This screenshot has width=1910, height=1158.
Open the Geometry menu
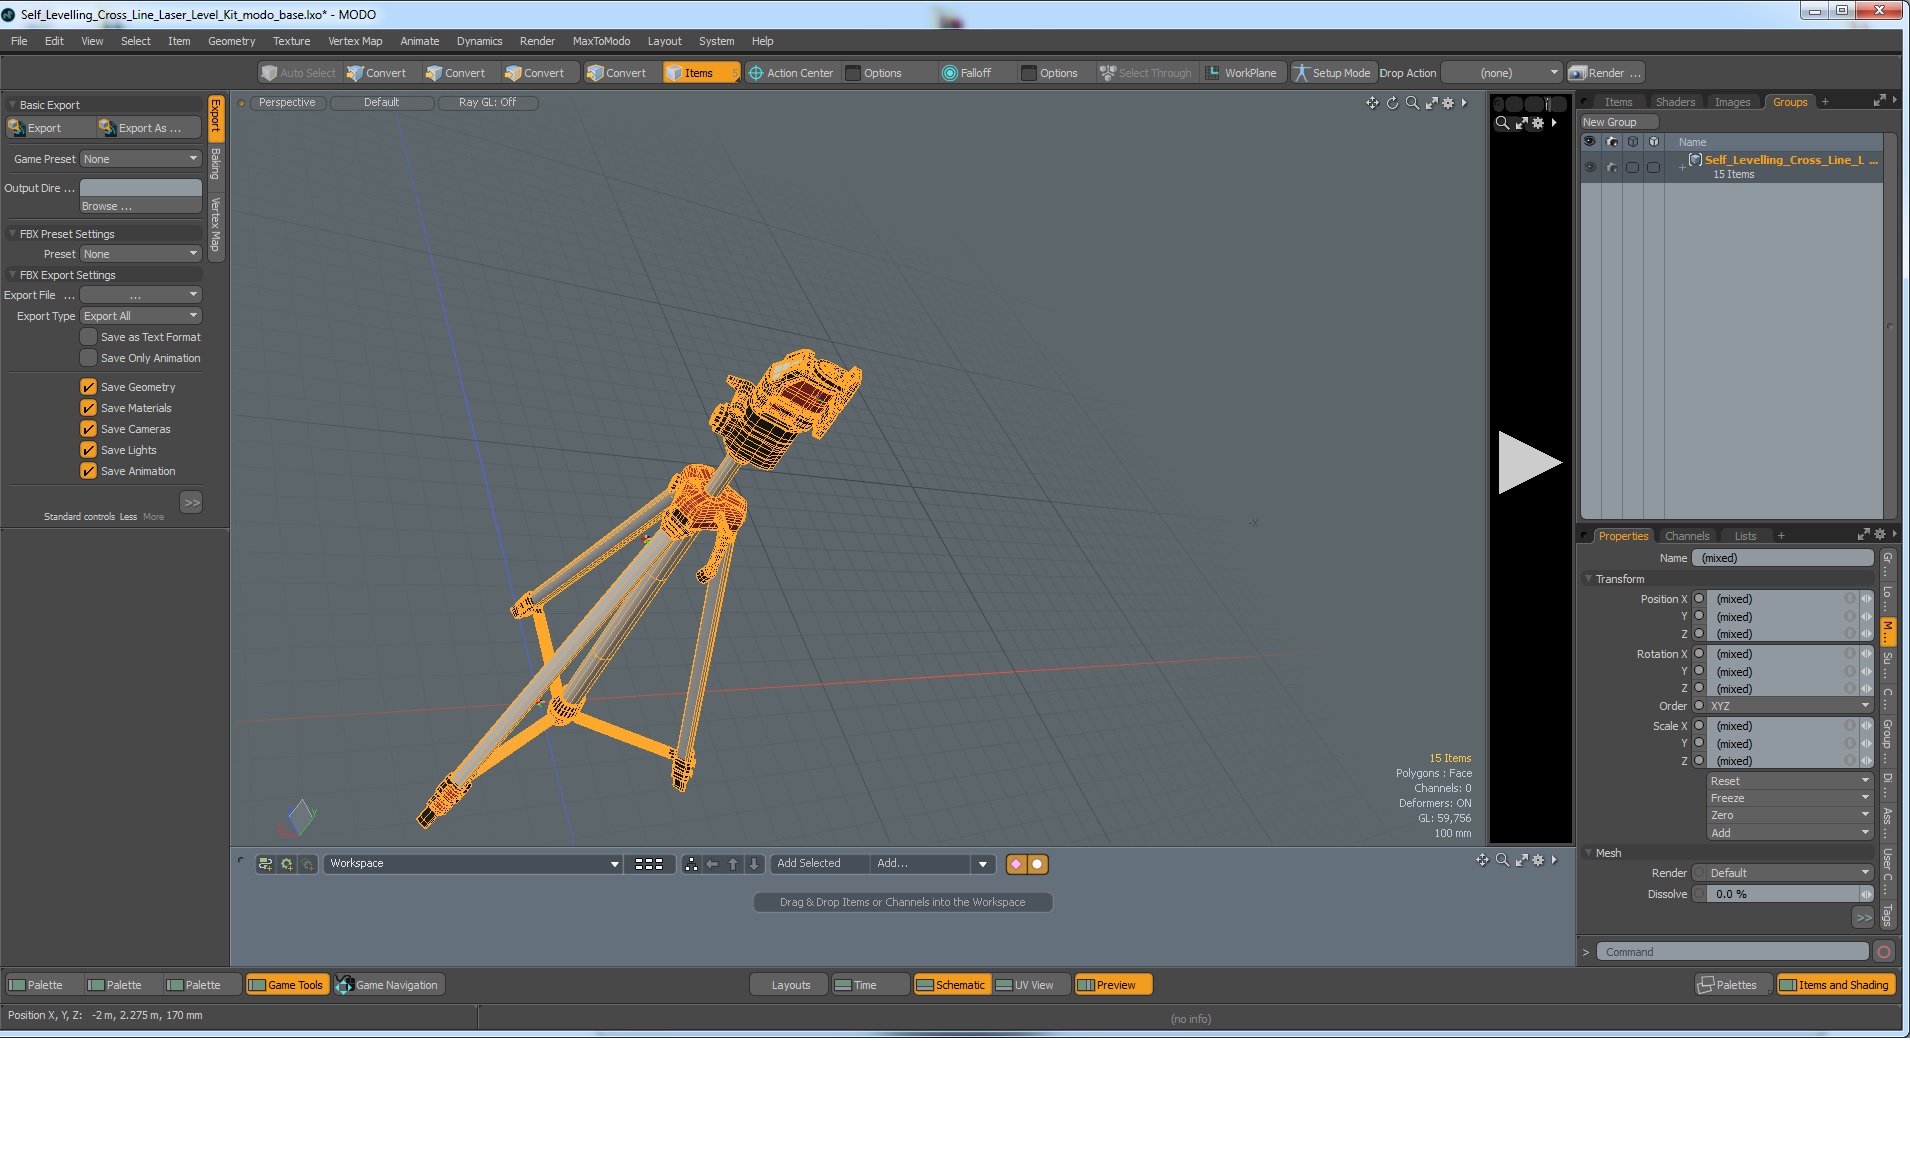(231, 41)
